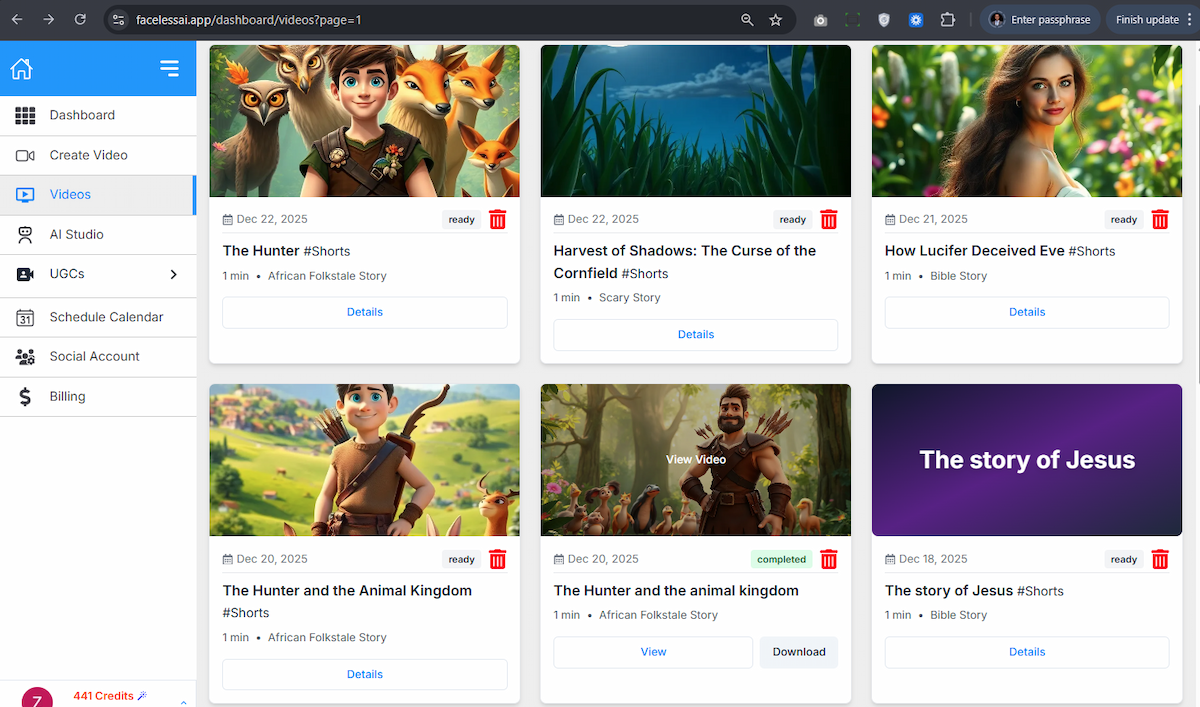Delete the 'Harvest of Shadows' video
Viewport: 1200px width, 707px height.
(828, 219)
